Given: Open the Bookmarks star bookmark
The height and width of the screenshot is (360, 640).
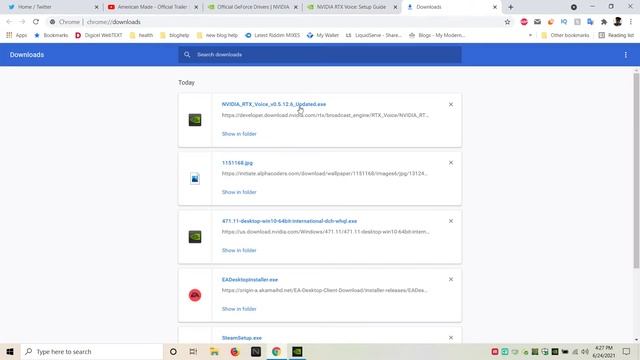Looking at the screenshot, I should [x=51, y=35].
